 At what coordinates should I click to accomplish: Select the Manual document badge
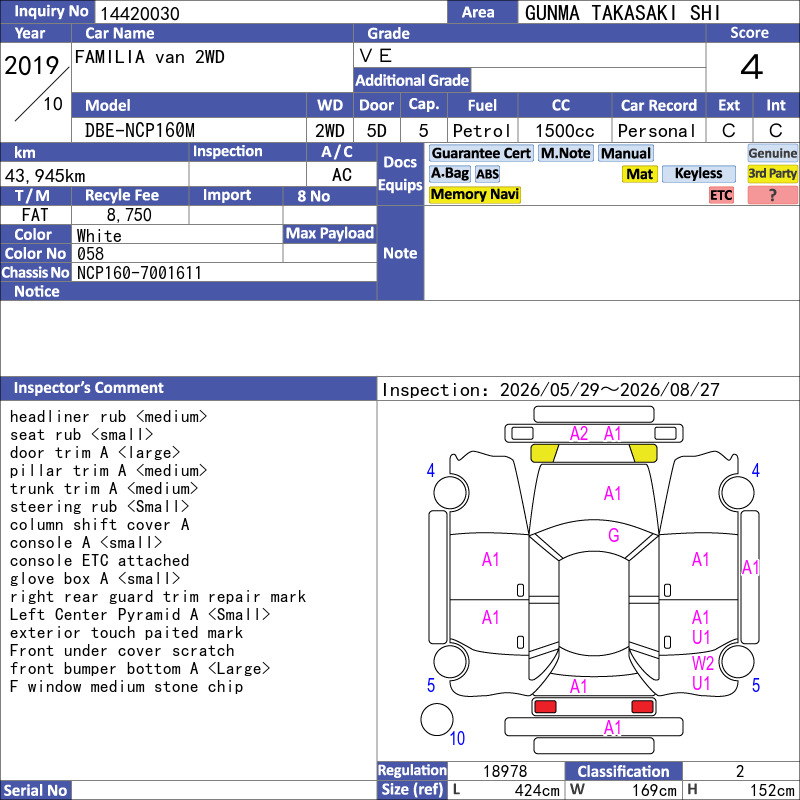(x=626, y=153)
